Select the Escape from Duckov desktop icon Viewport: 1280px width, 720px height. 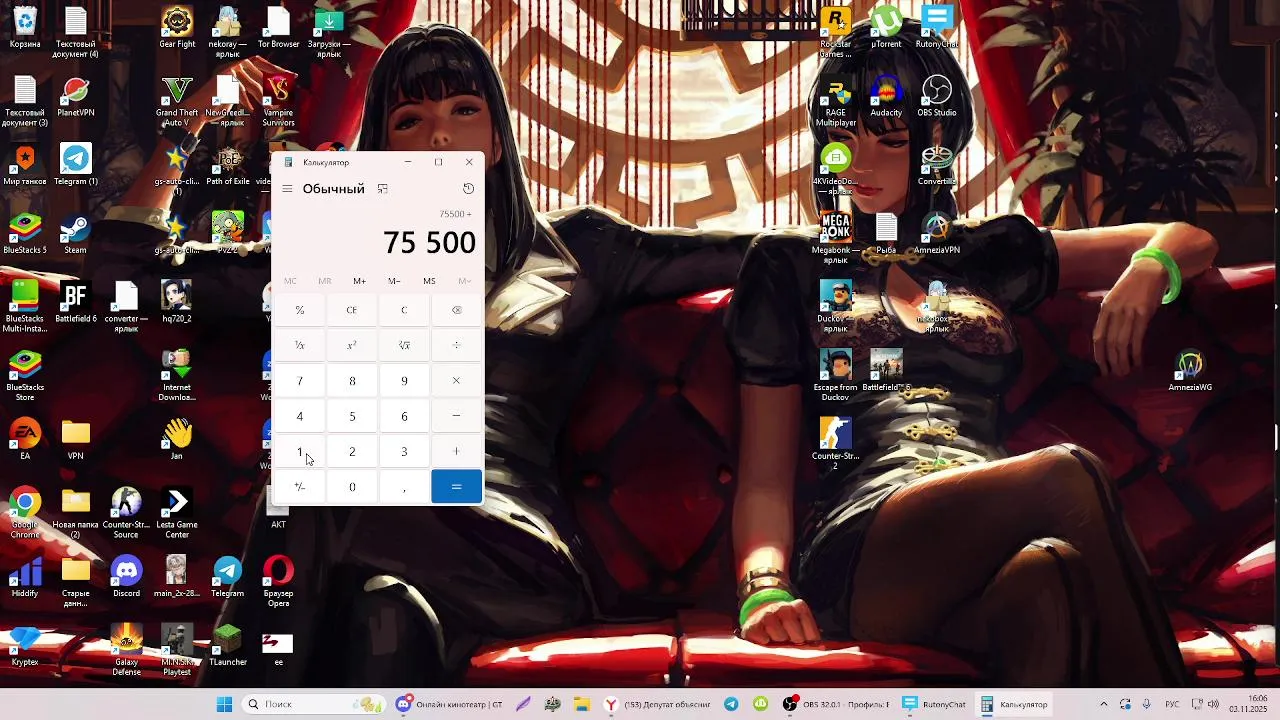tap(835, 377)
